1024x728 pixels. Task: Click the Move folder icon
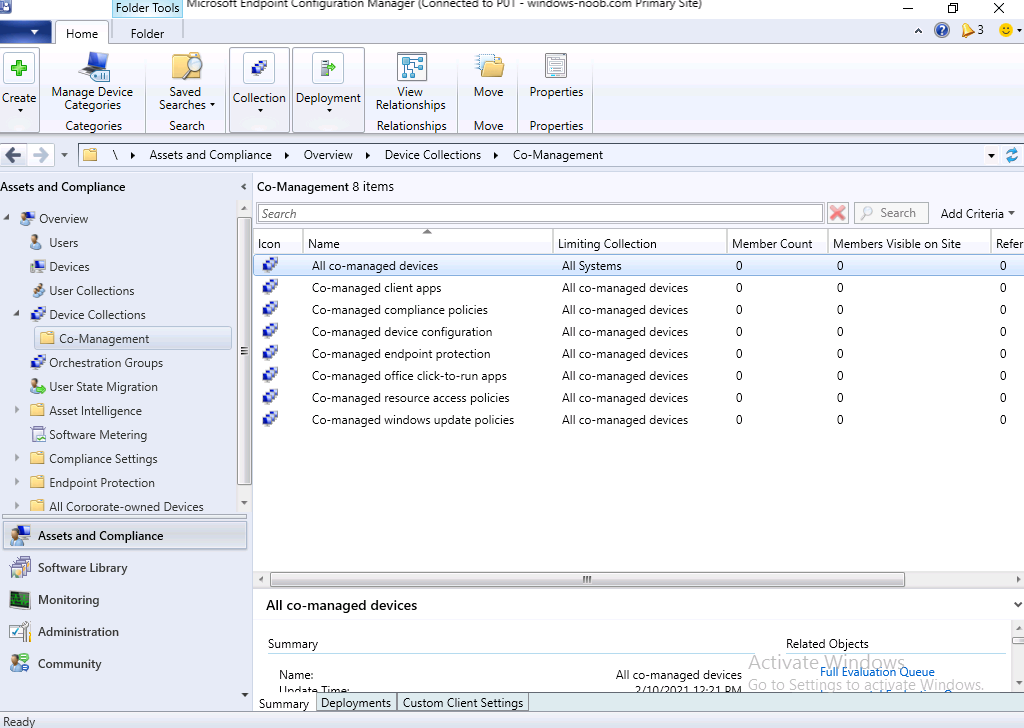(488, 66)
